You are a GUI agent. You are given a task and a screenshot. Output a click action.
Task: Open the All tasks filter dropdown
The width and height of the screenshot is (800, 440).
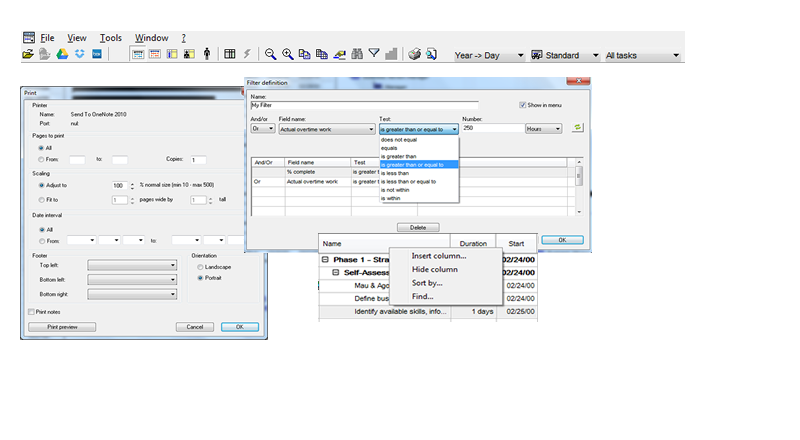click(642, 55)
